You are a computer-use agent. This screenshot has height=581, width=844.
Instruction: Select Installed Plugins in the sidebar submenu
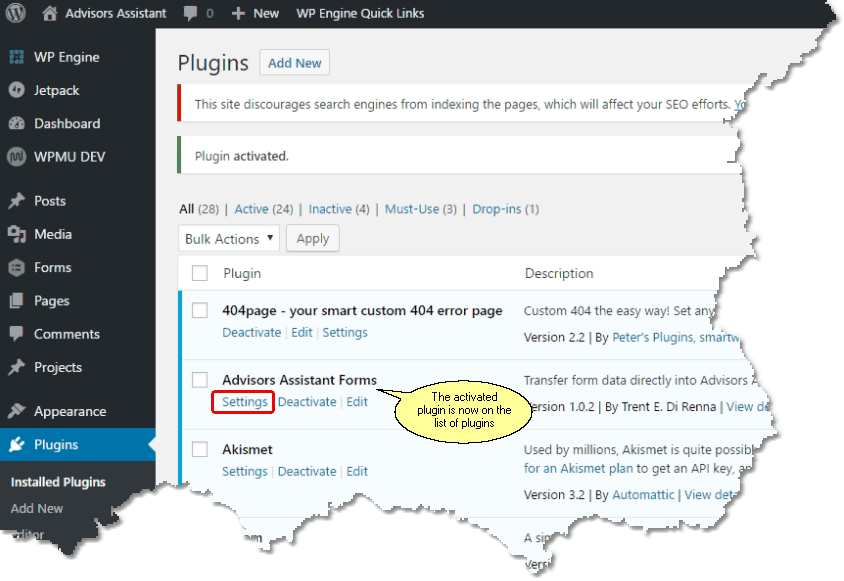coord(58,481)
